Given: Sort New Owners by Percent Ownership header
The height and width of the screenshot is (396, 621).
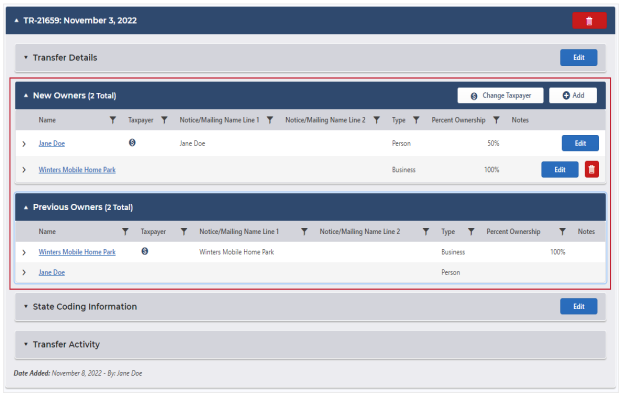Looking at the screenshot, I should pyautogui.click(x=458, y=120).
